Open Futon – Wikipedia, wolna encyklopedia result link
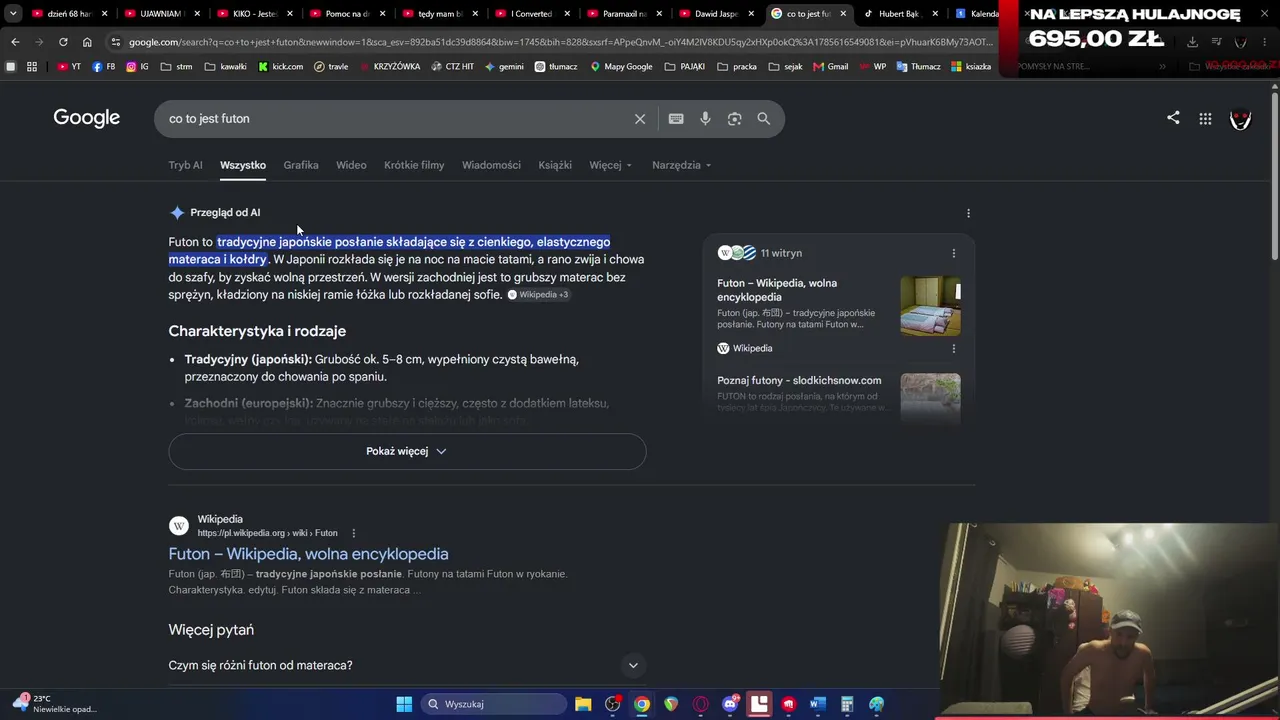Image resolution: width=1280 pixels, height=720 pixels. coord(308,554)
